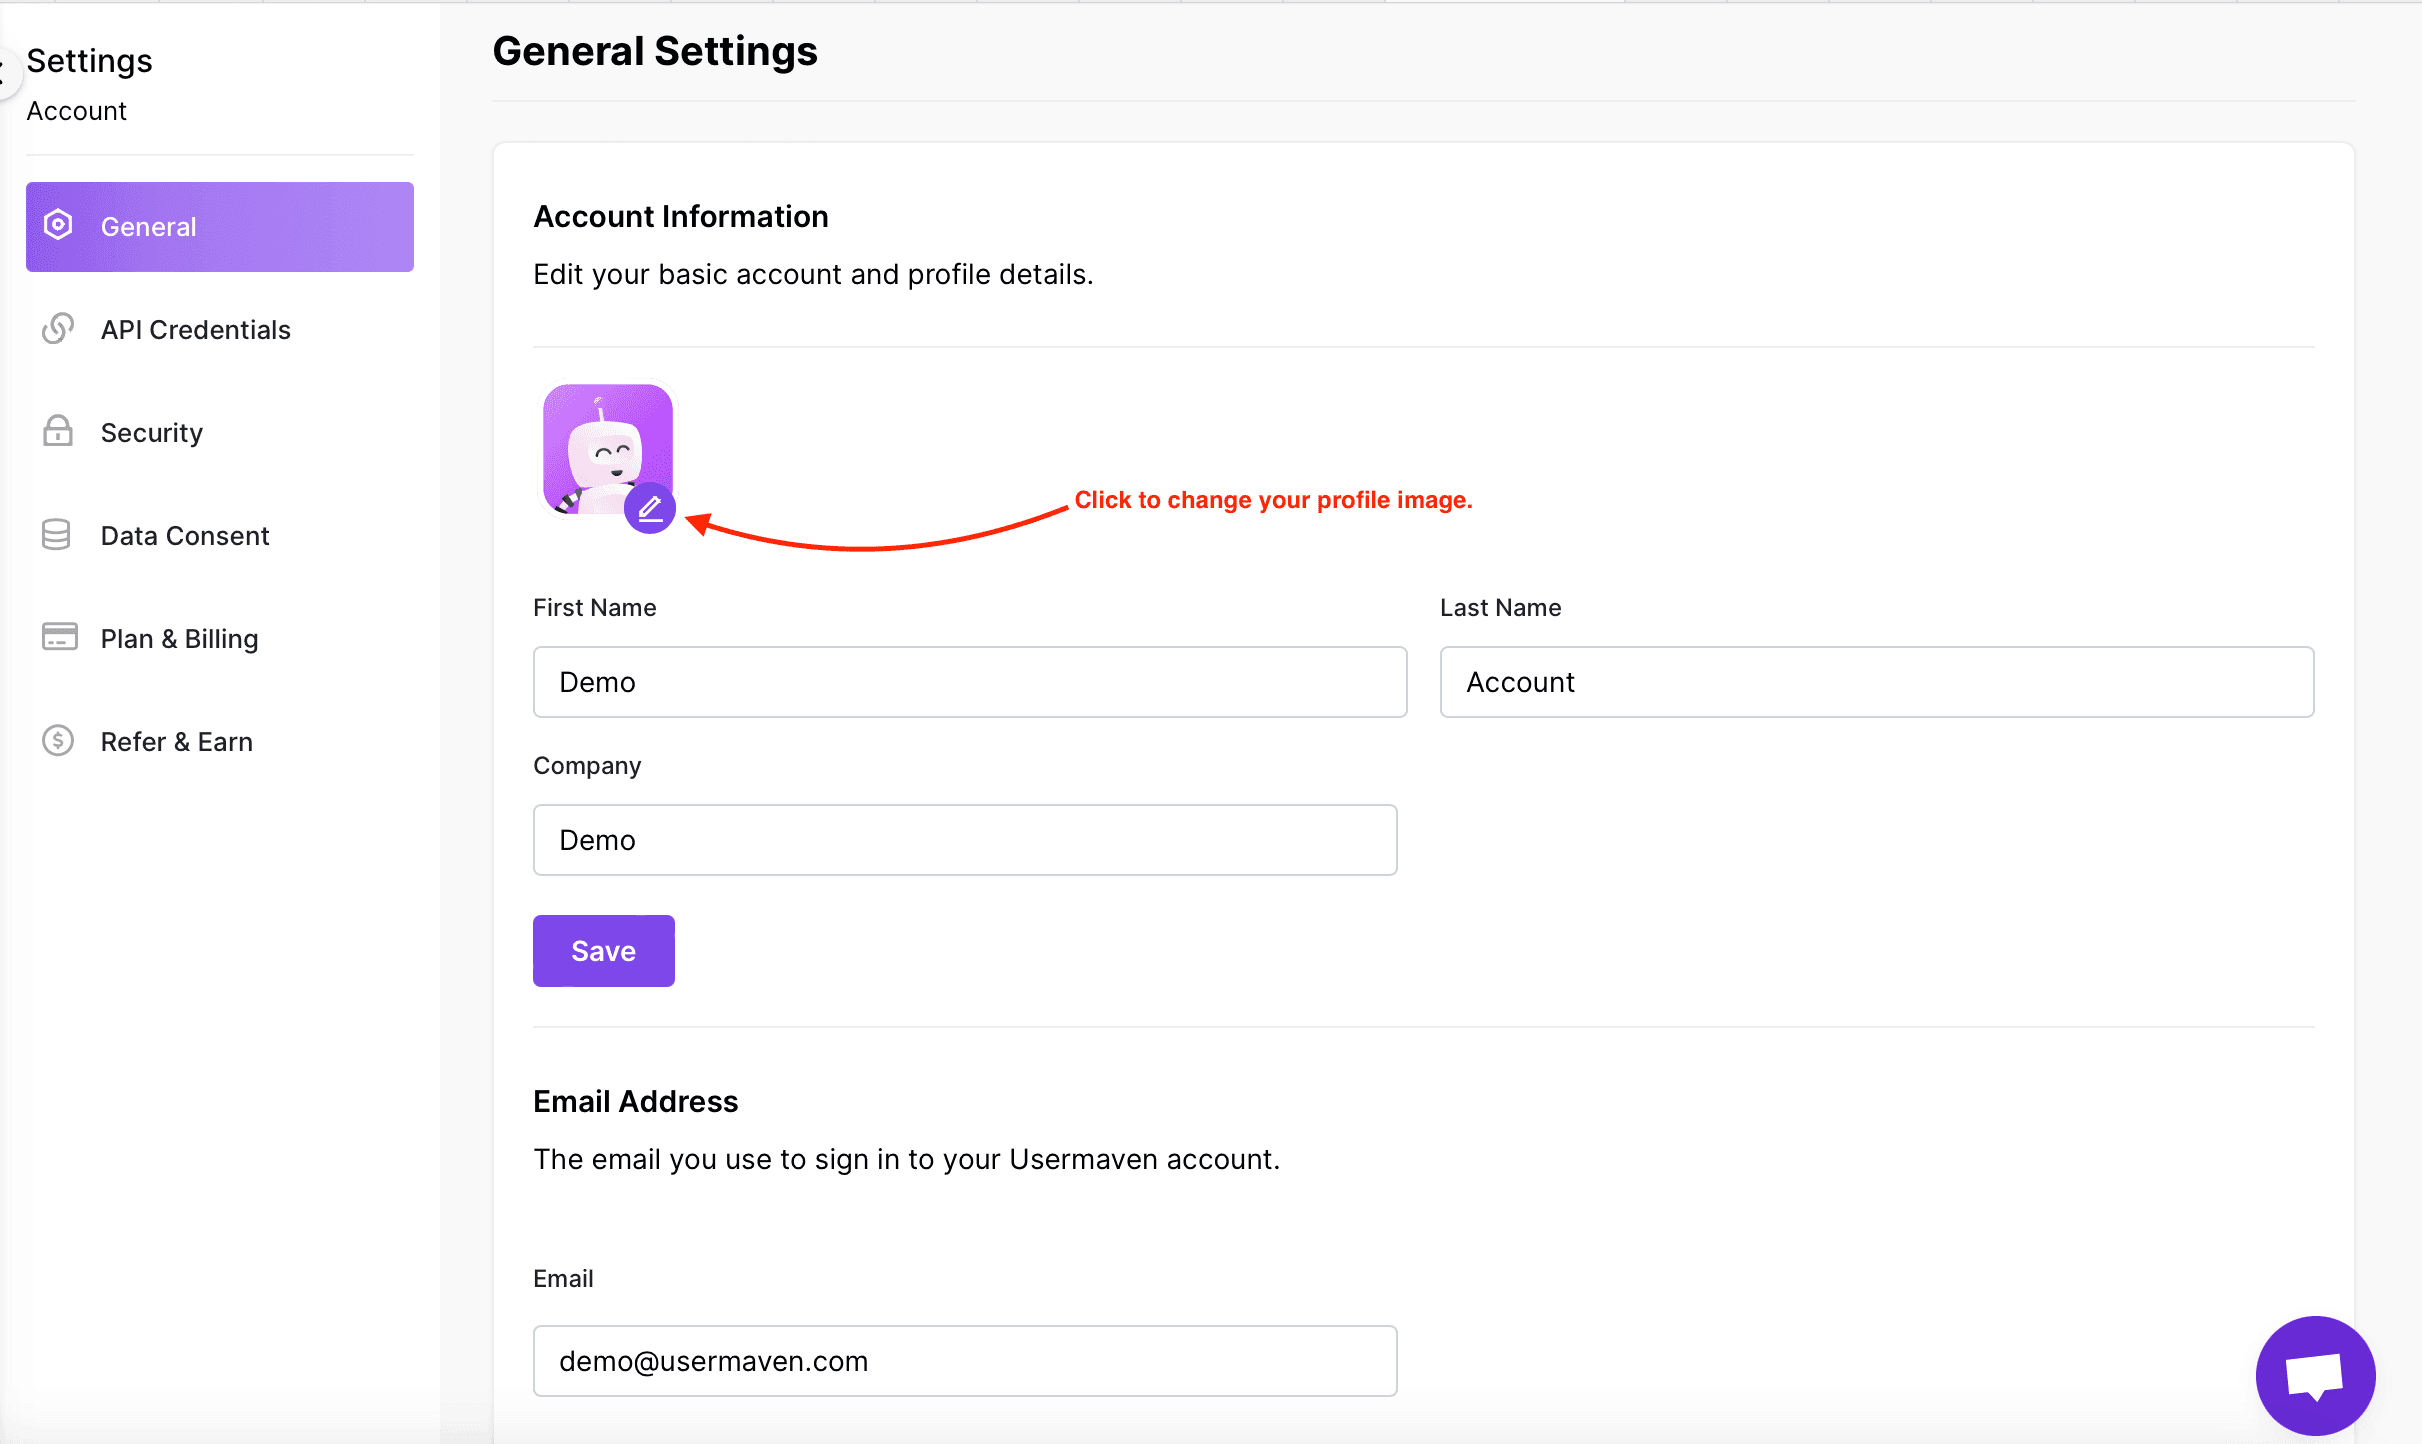Select Data Consent in the sidebar
Image resolution: width=2422 pixels, height=1444 pixels.
coord(185,536)
